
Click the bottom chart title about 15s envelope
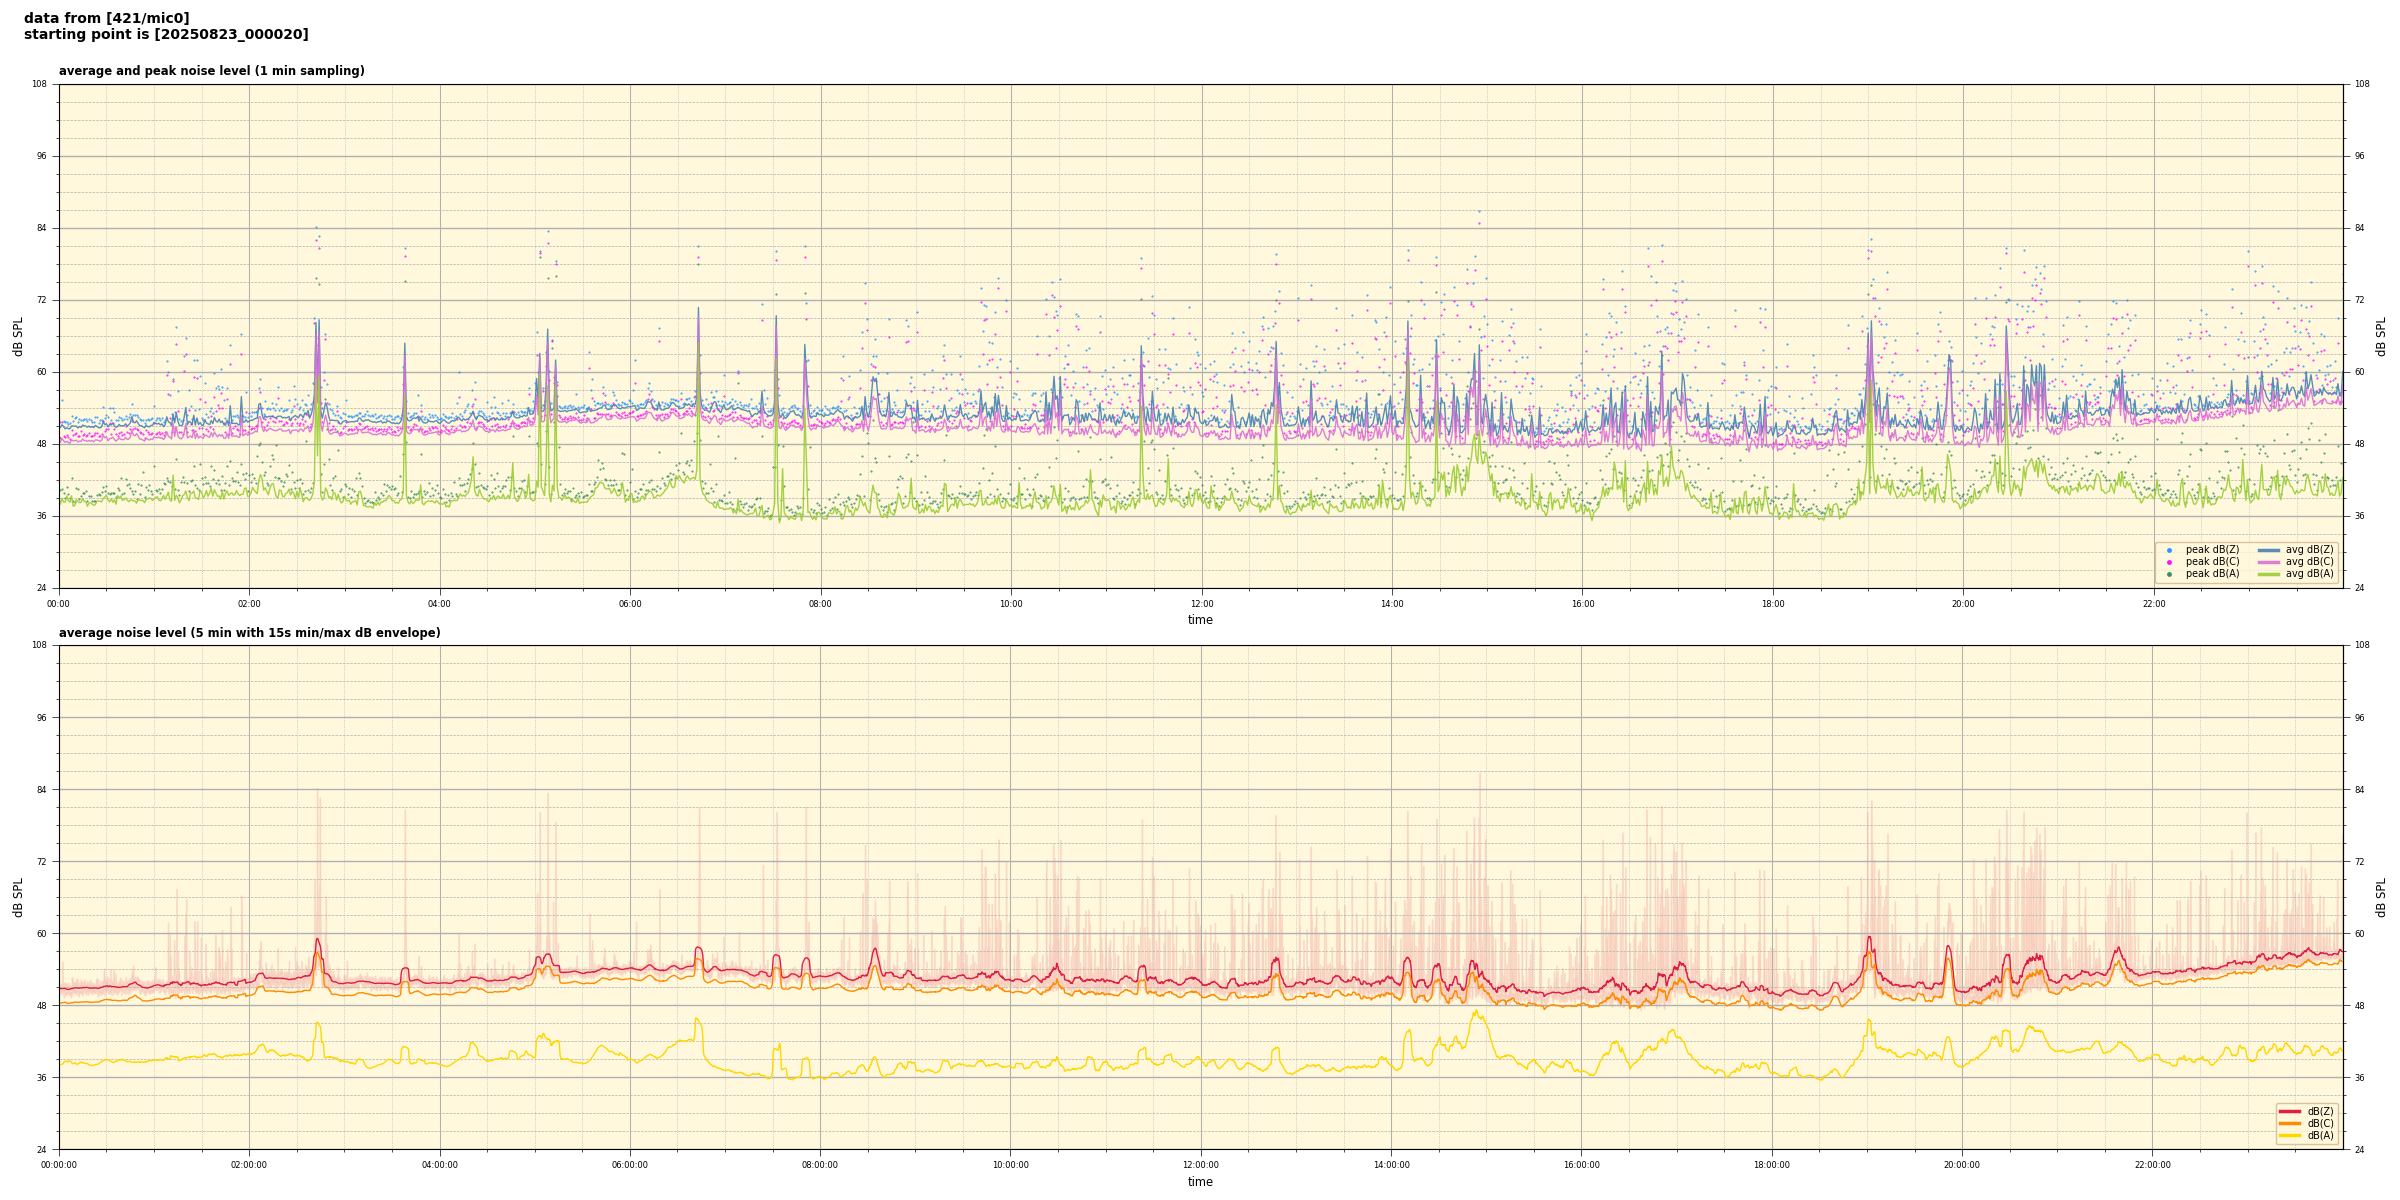[249, 633]
